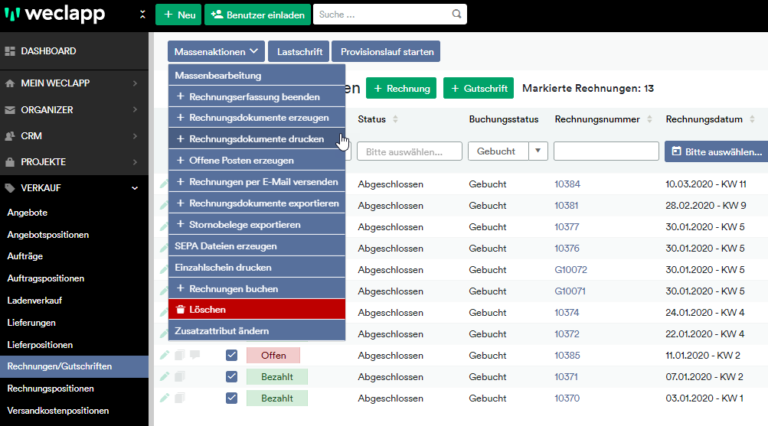Click the envelope icon for Organizer
The height and width of the screenshot is (426, 768).
(x=10, y=110)
